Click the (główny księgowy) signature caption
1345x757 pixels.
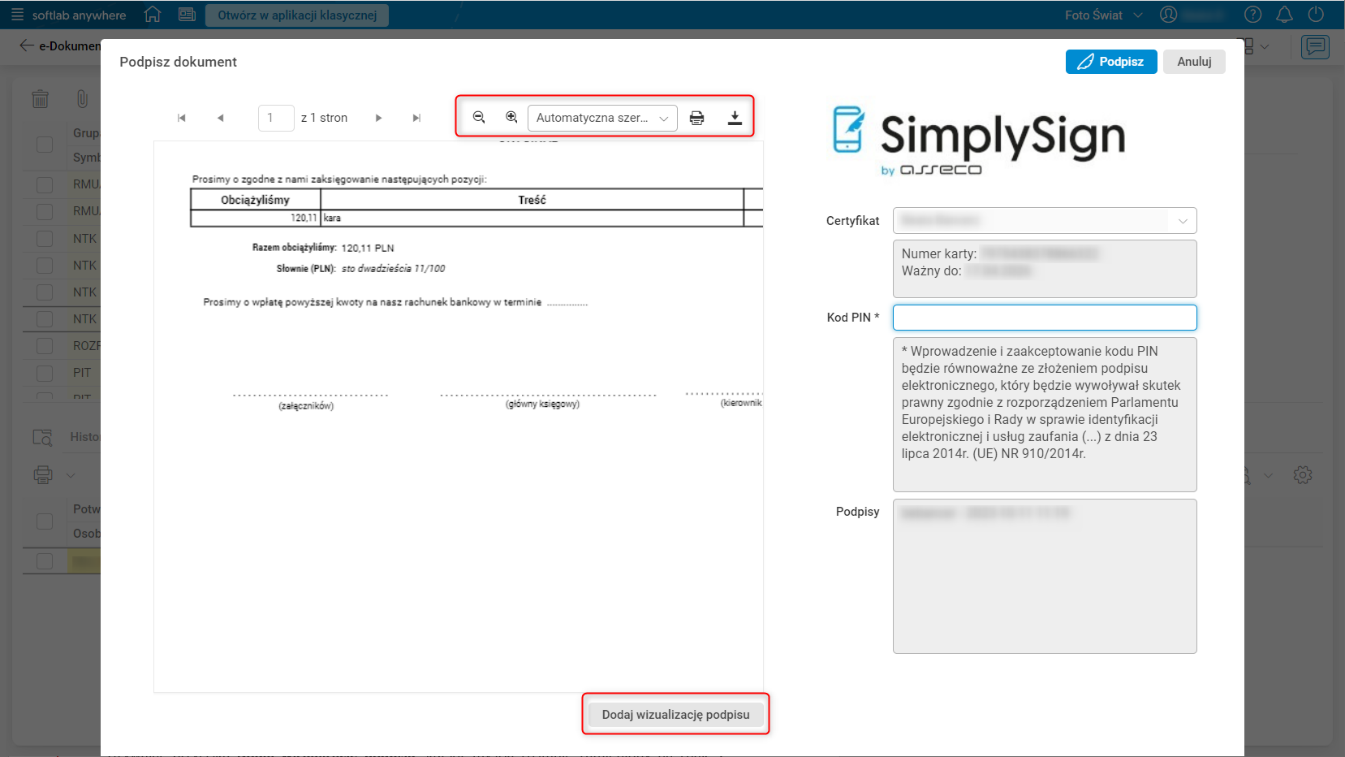point(542,405)
